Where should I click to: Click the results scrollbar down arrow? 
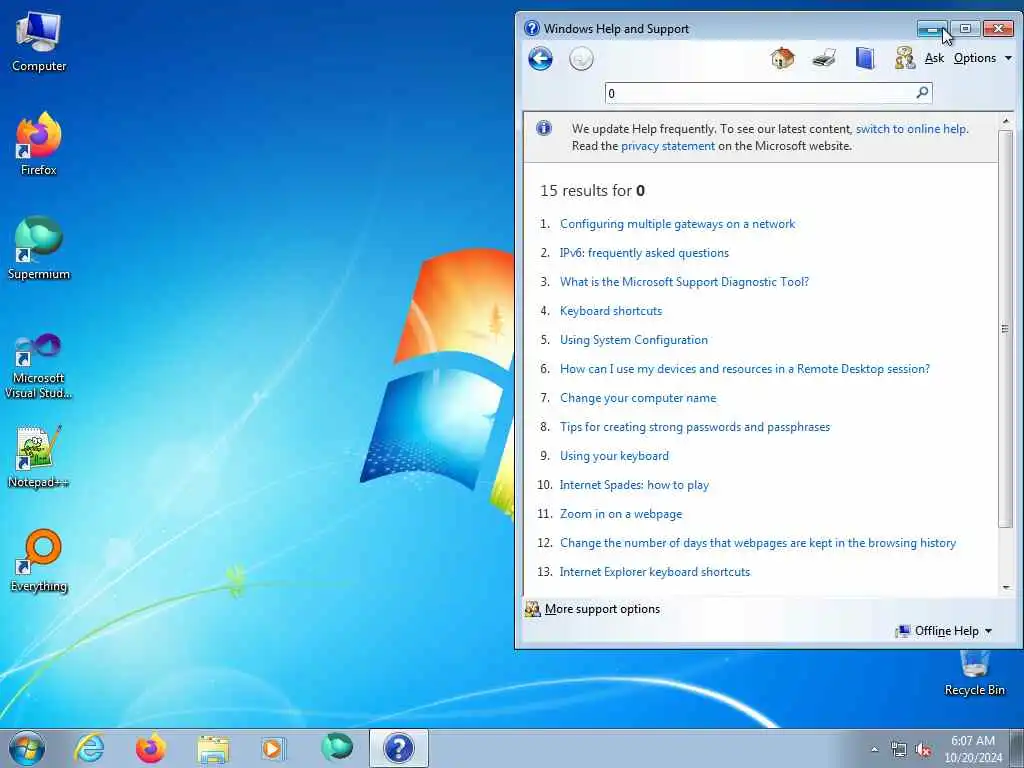(x=1005, y=588)
